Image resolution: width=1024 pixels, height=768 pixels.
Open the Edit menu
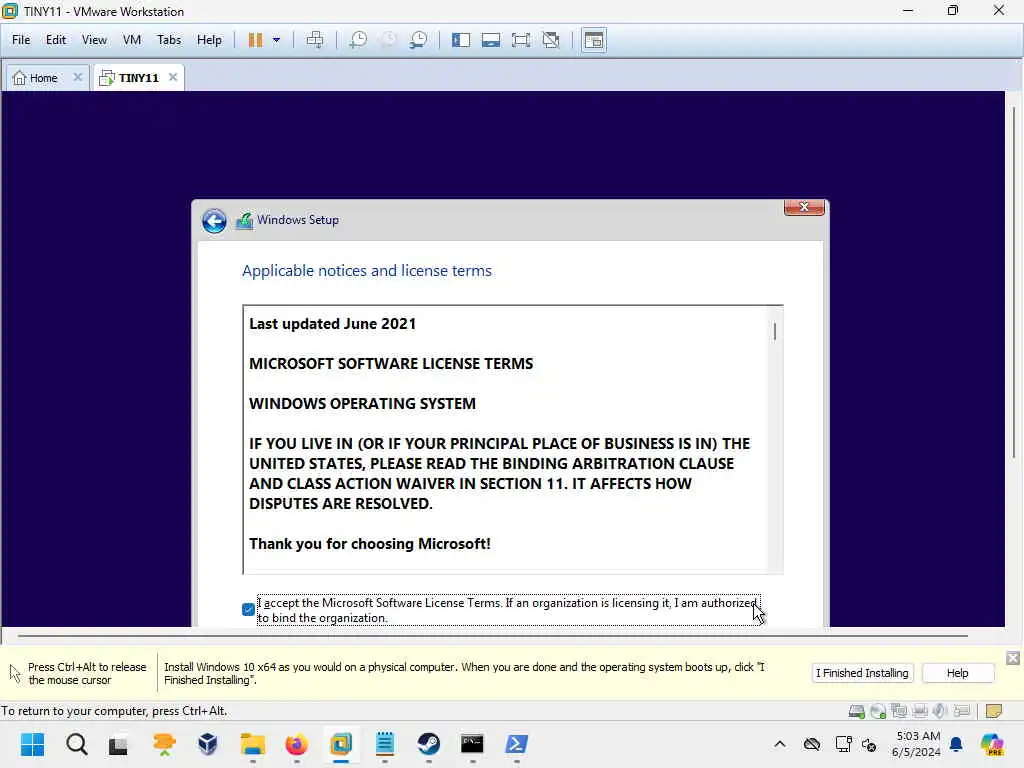click(56, 40)
